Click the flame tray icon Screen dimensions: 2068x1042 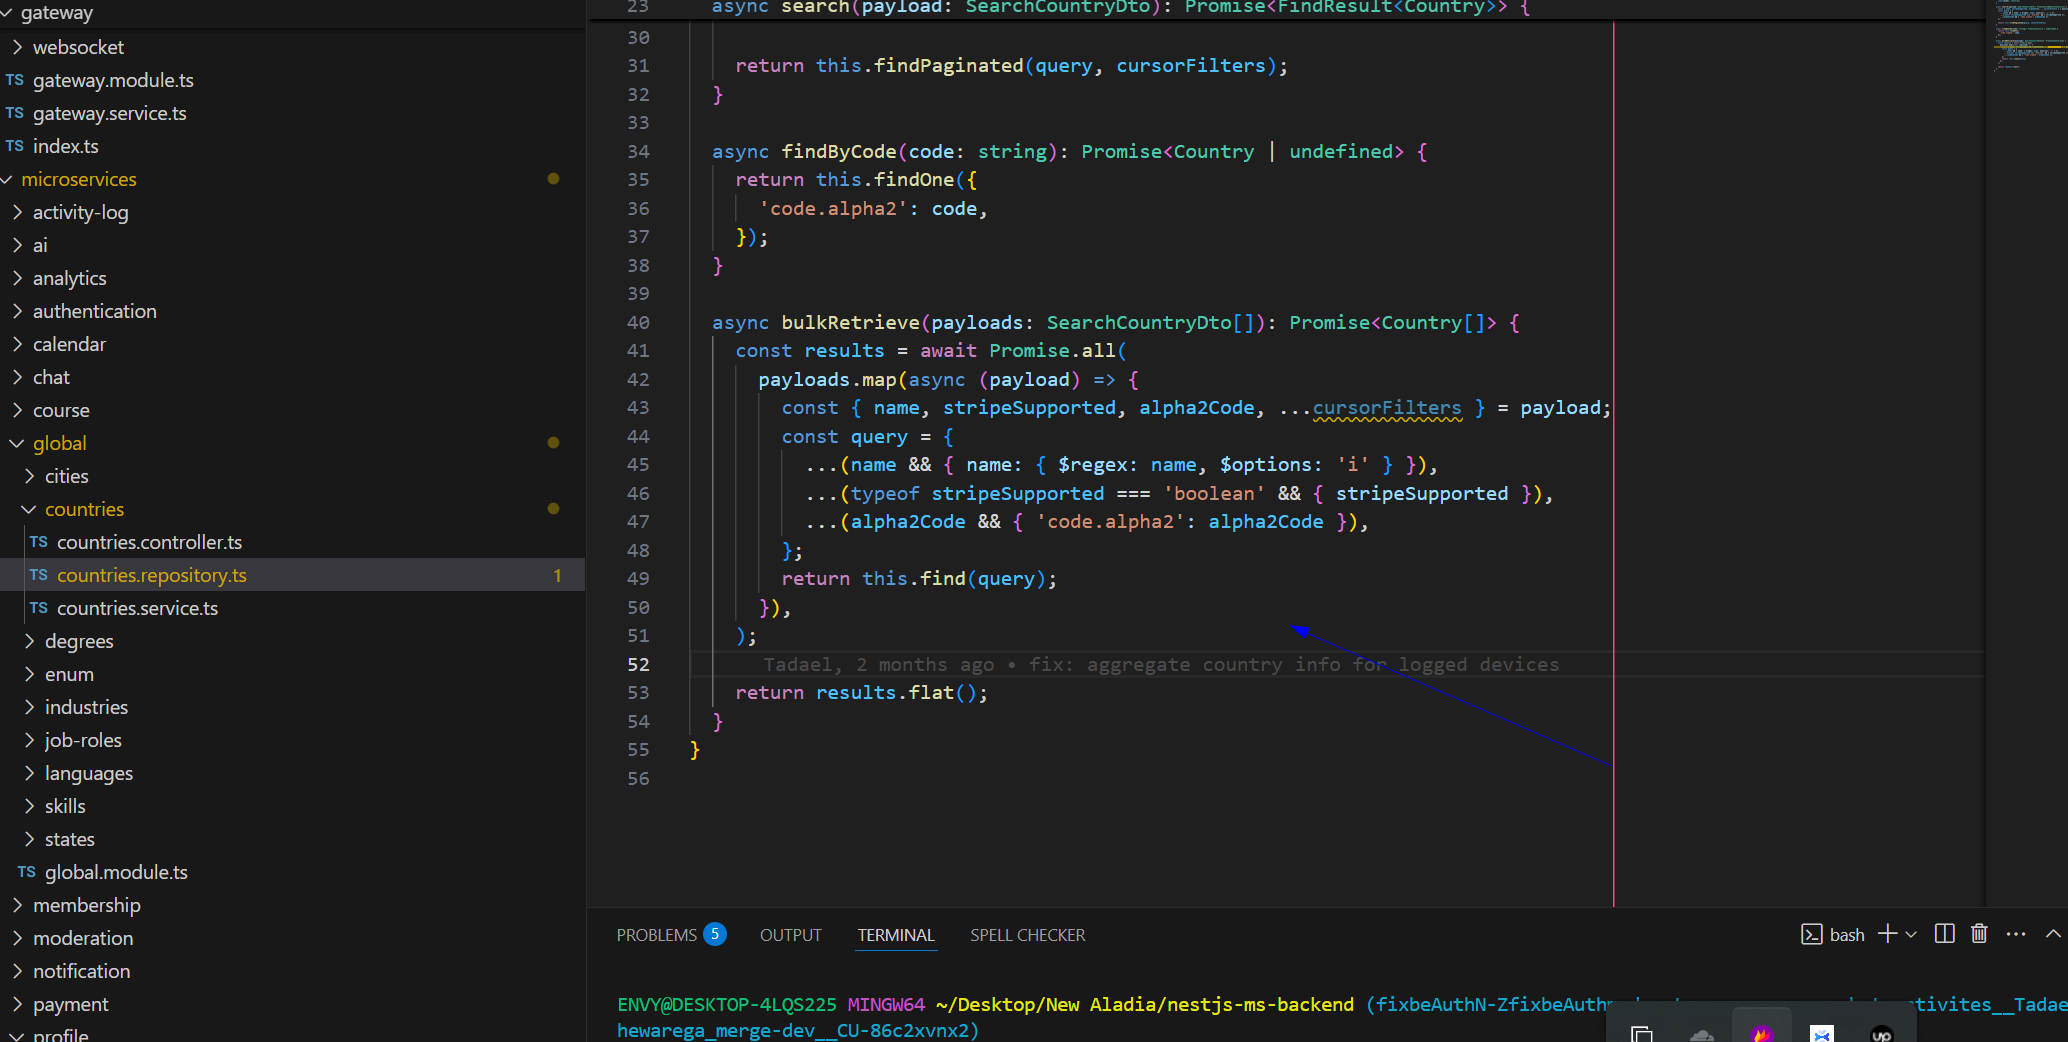[1761, 1033]
